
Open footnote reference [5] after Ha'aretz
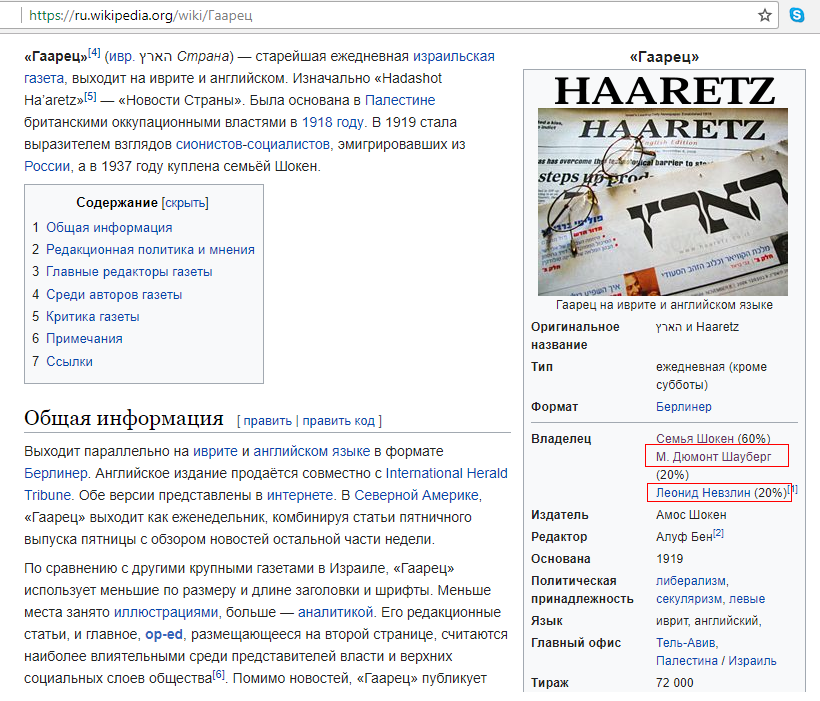[90, 96]
